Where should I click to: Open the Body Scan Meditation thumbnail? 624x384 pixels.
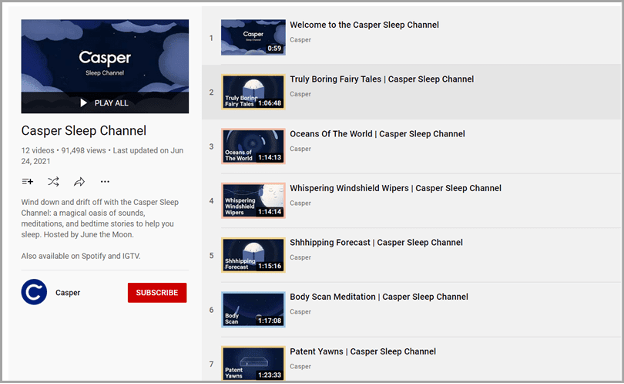254,310
